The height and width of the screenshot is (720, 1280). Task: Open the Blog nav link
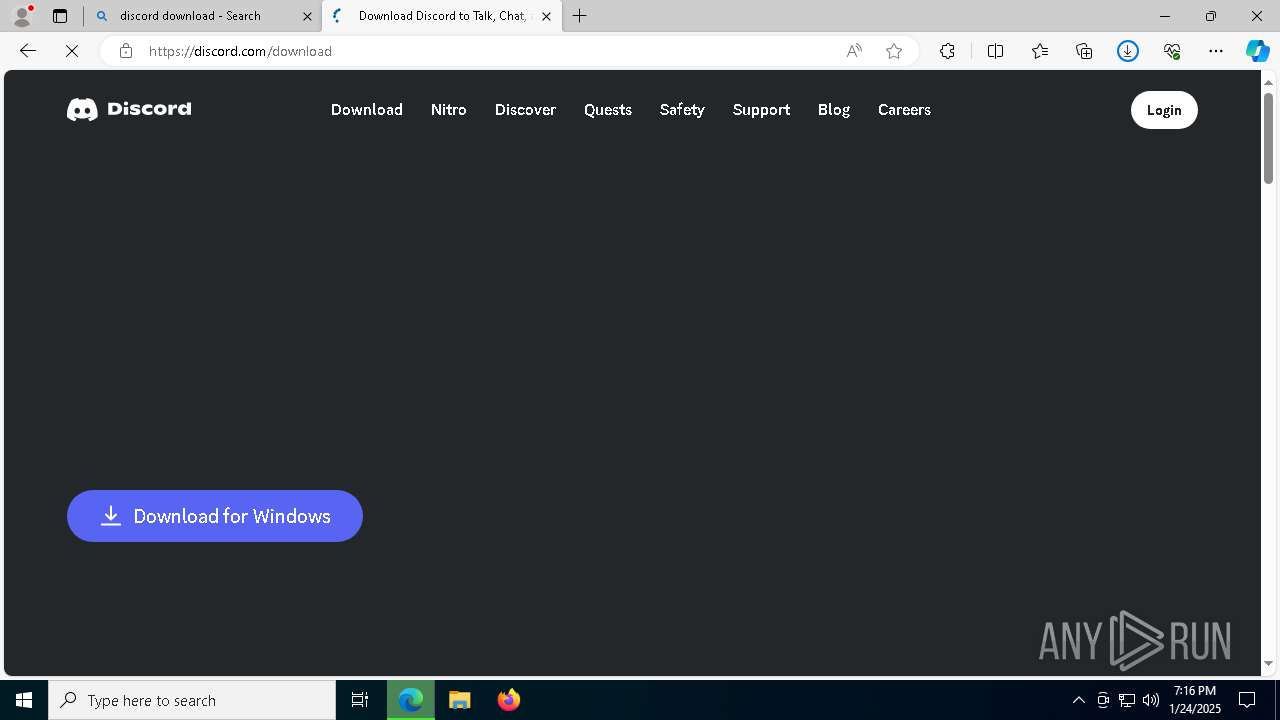834,110
